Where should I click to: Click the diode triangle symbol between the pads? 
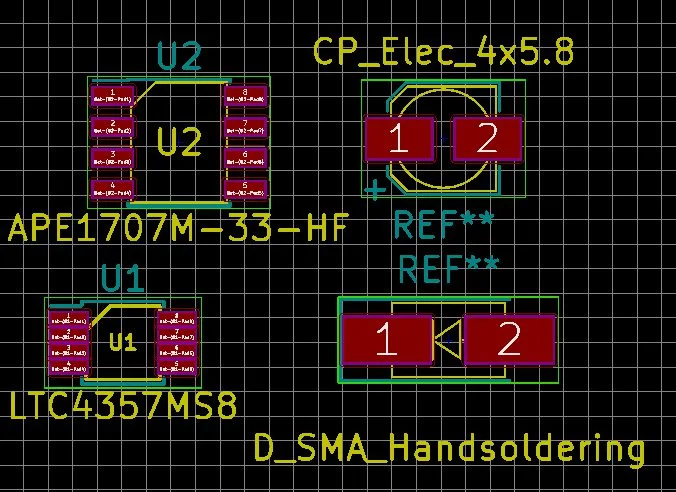click(448, 340)
